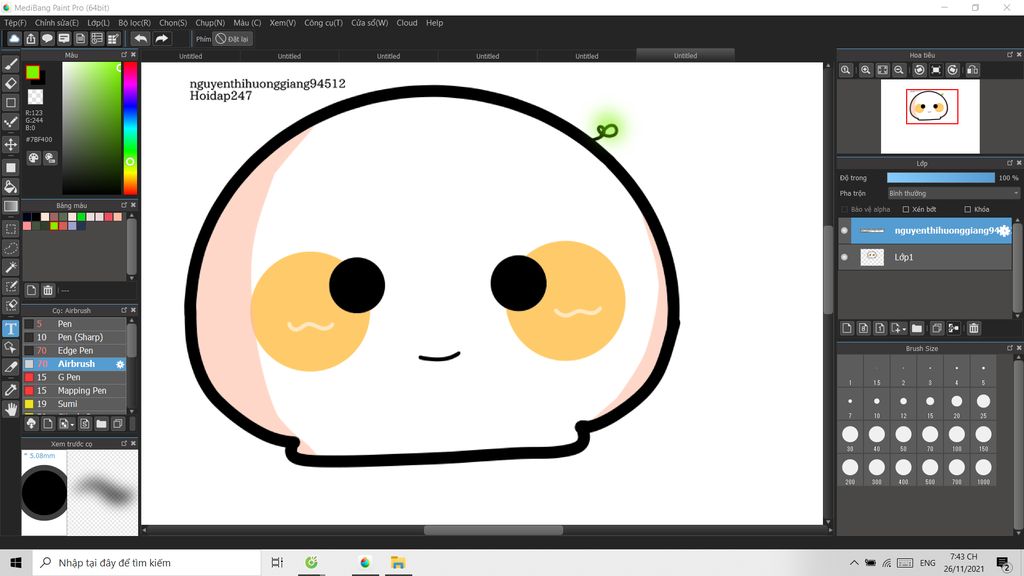The width and height of the screenshot is (1024, 576).
Task: Open Công cụ(T) menu
Action: pyautogui.click(x=323, y=23)
